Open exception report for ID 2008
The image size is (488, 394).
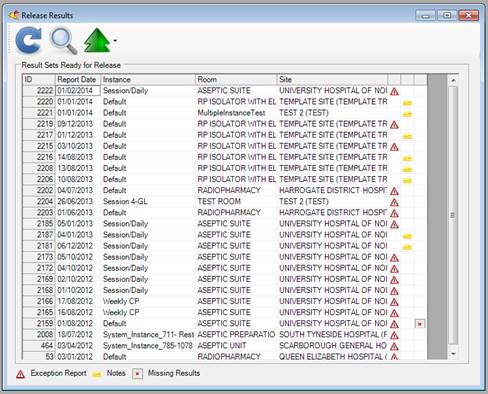[394, 335]
